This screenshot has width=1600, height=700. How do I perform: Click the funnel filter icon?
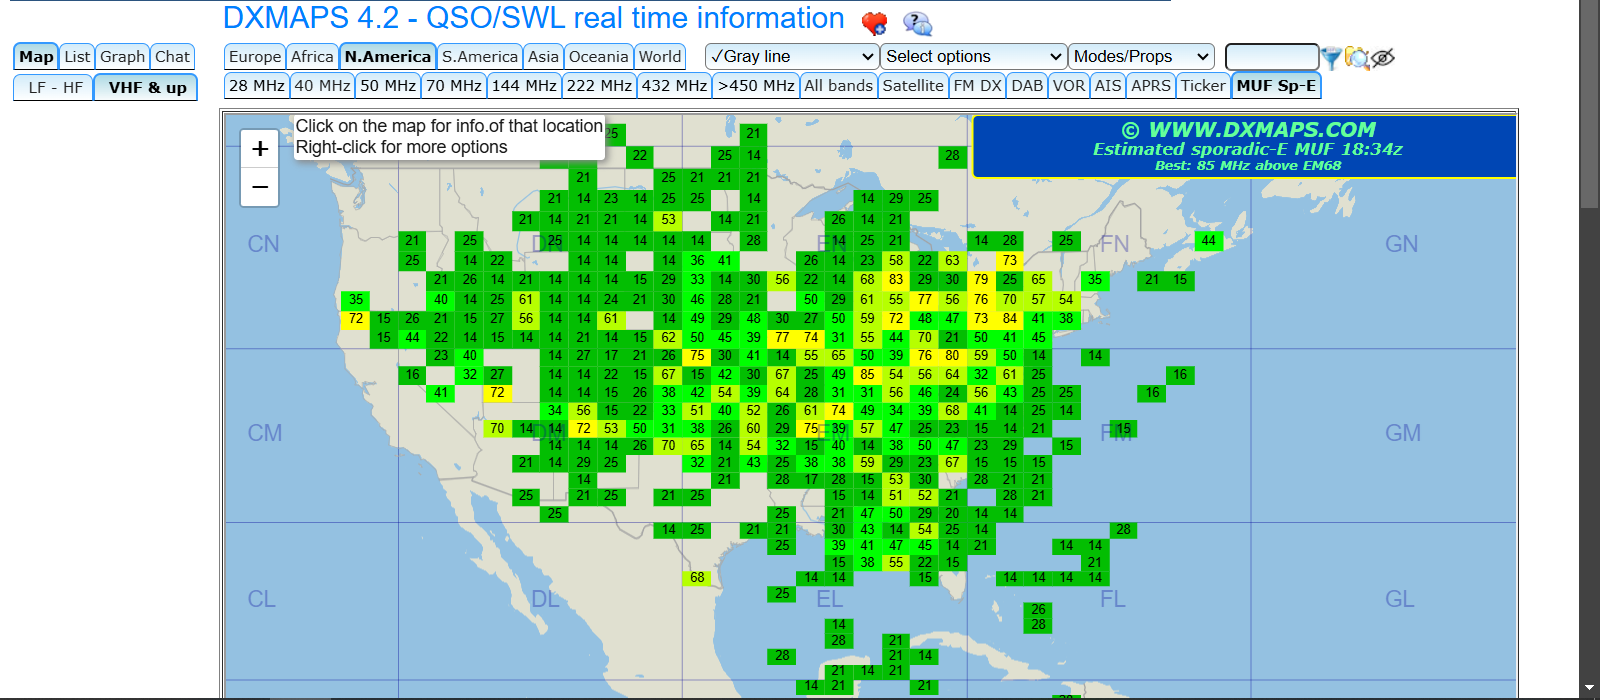(x=1331, y=58)
